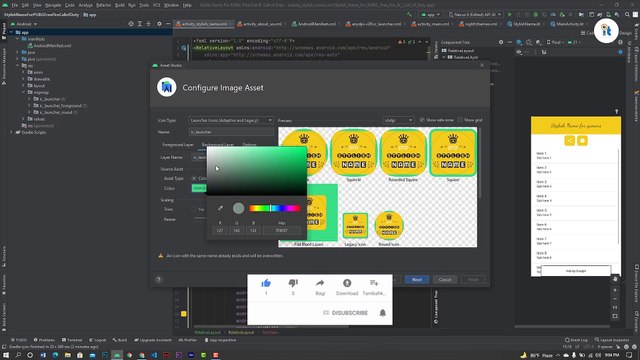Open the xhdpi preview density dropdown
The image size is (640, 360).
pyautogui.click(x=398, y=120)
